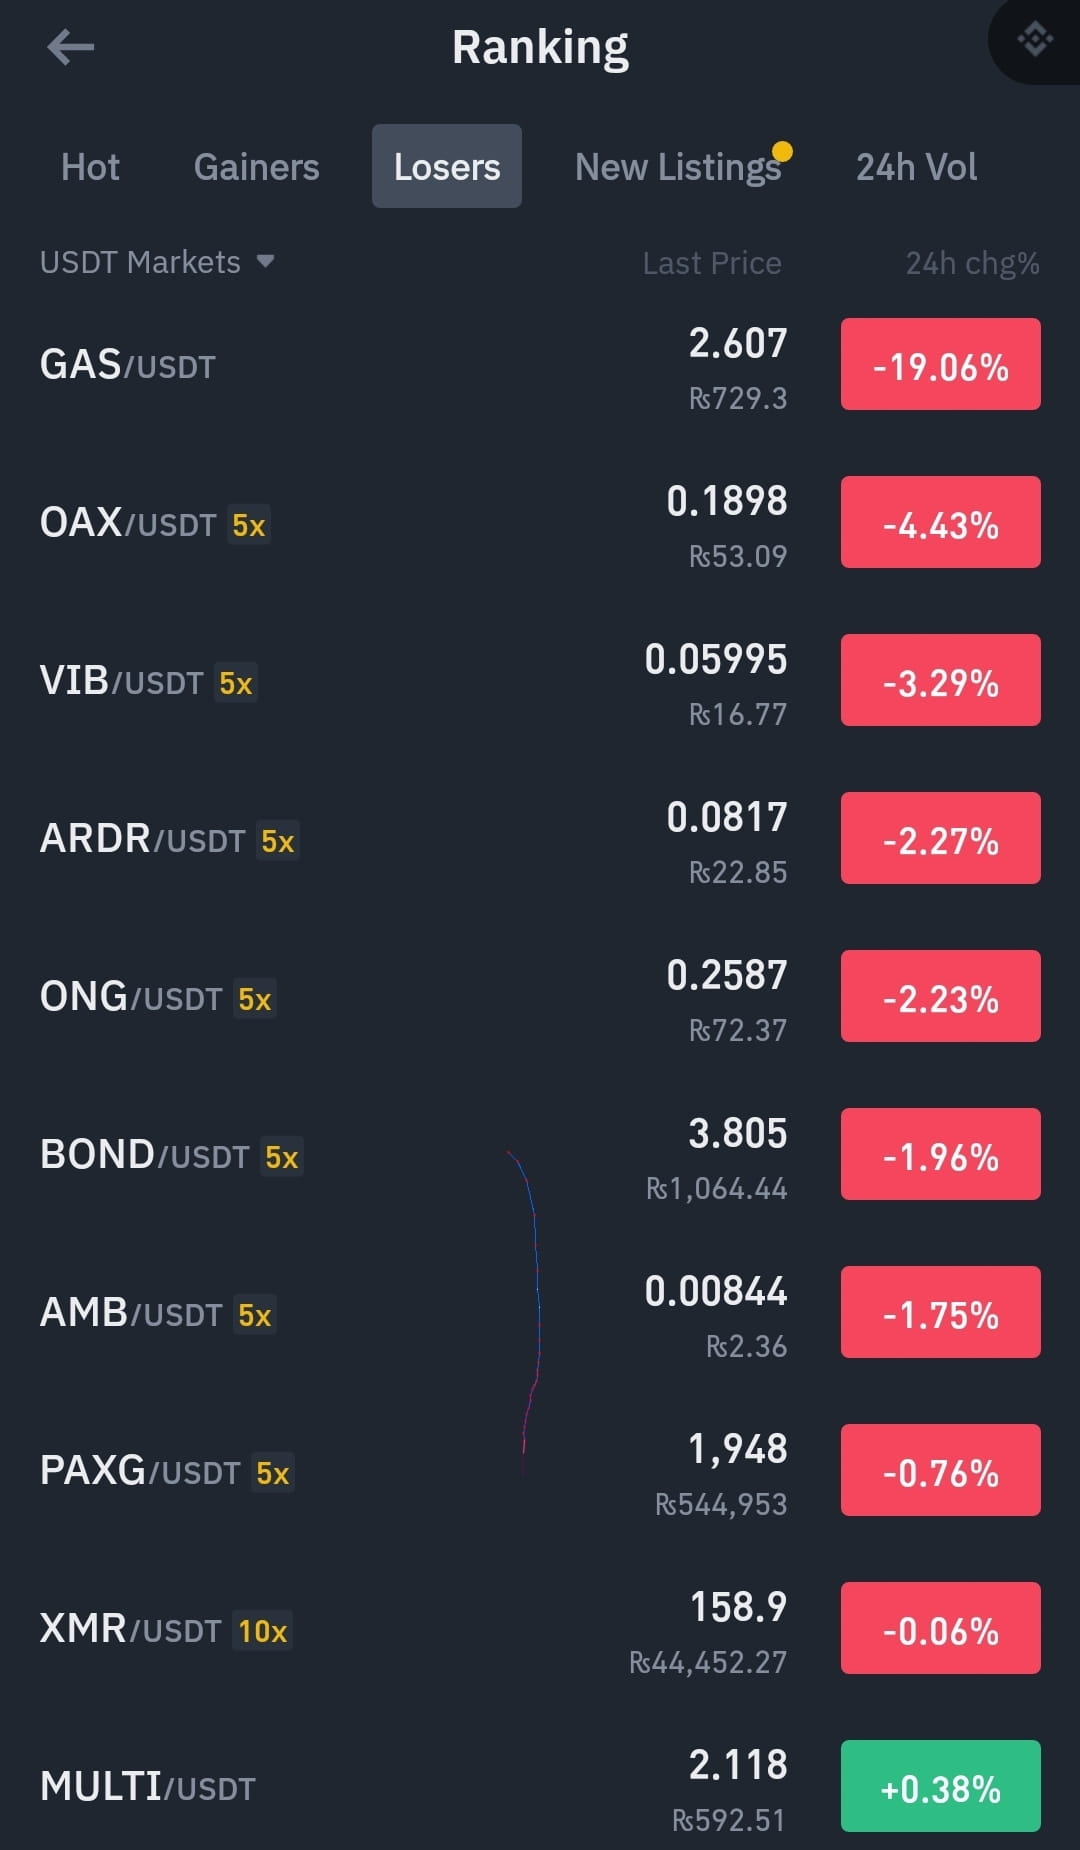Open the 24h Vol tab
The image size is (1080, 1850).
click(x=917, y=167)
